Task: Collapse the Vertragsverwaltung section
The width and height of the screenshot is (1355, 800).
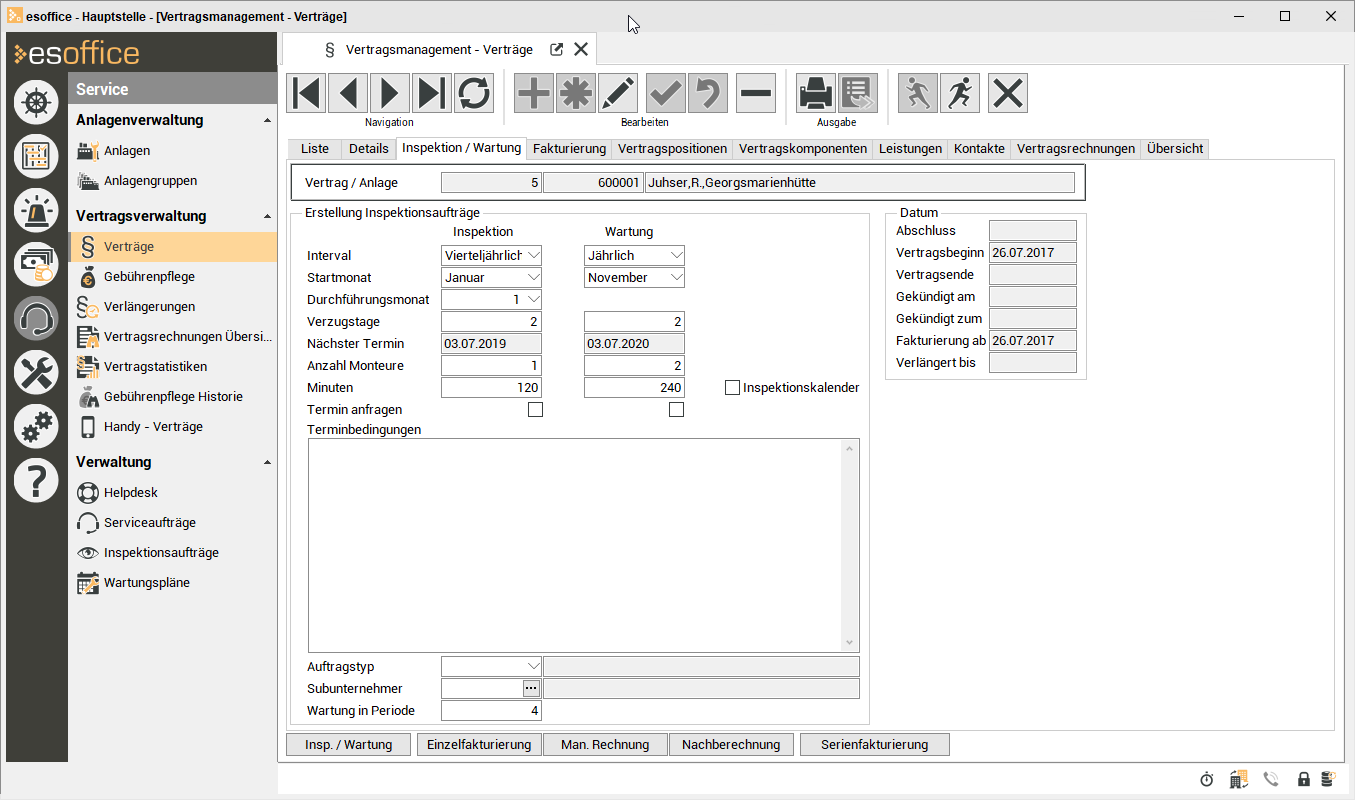Action: [266, 217]
